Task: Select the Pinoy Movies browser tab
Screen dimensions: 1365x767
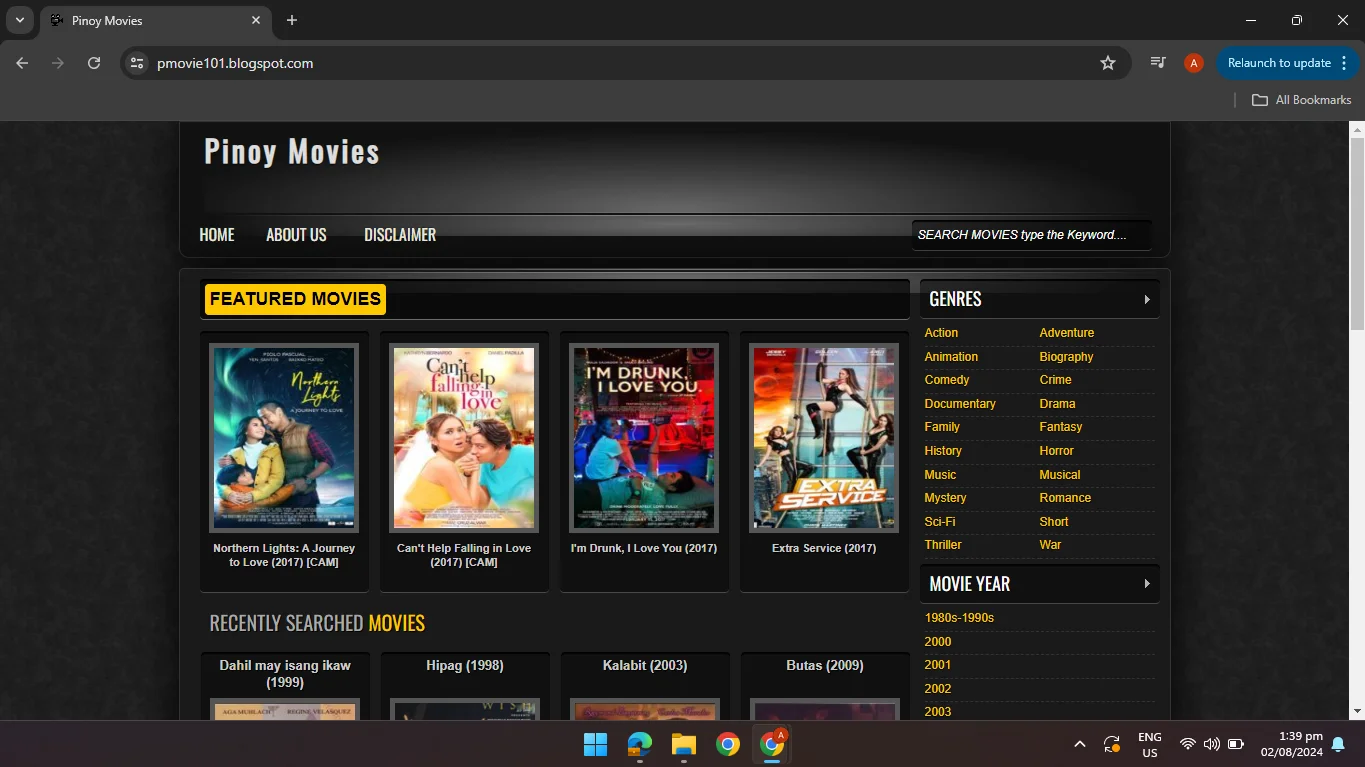Action: click(x=155, y=20)
